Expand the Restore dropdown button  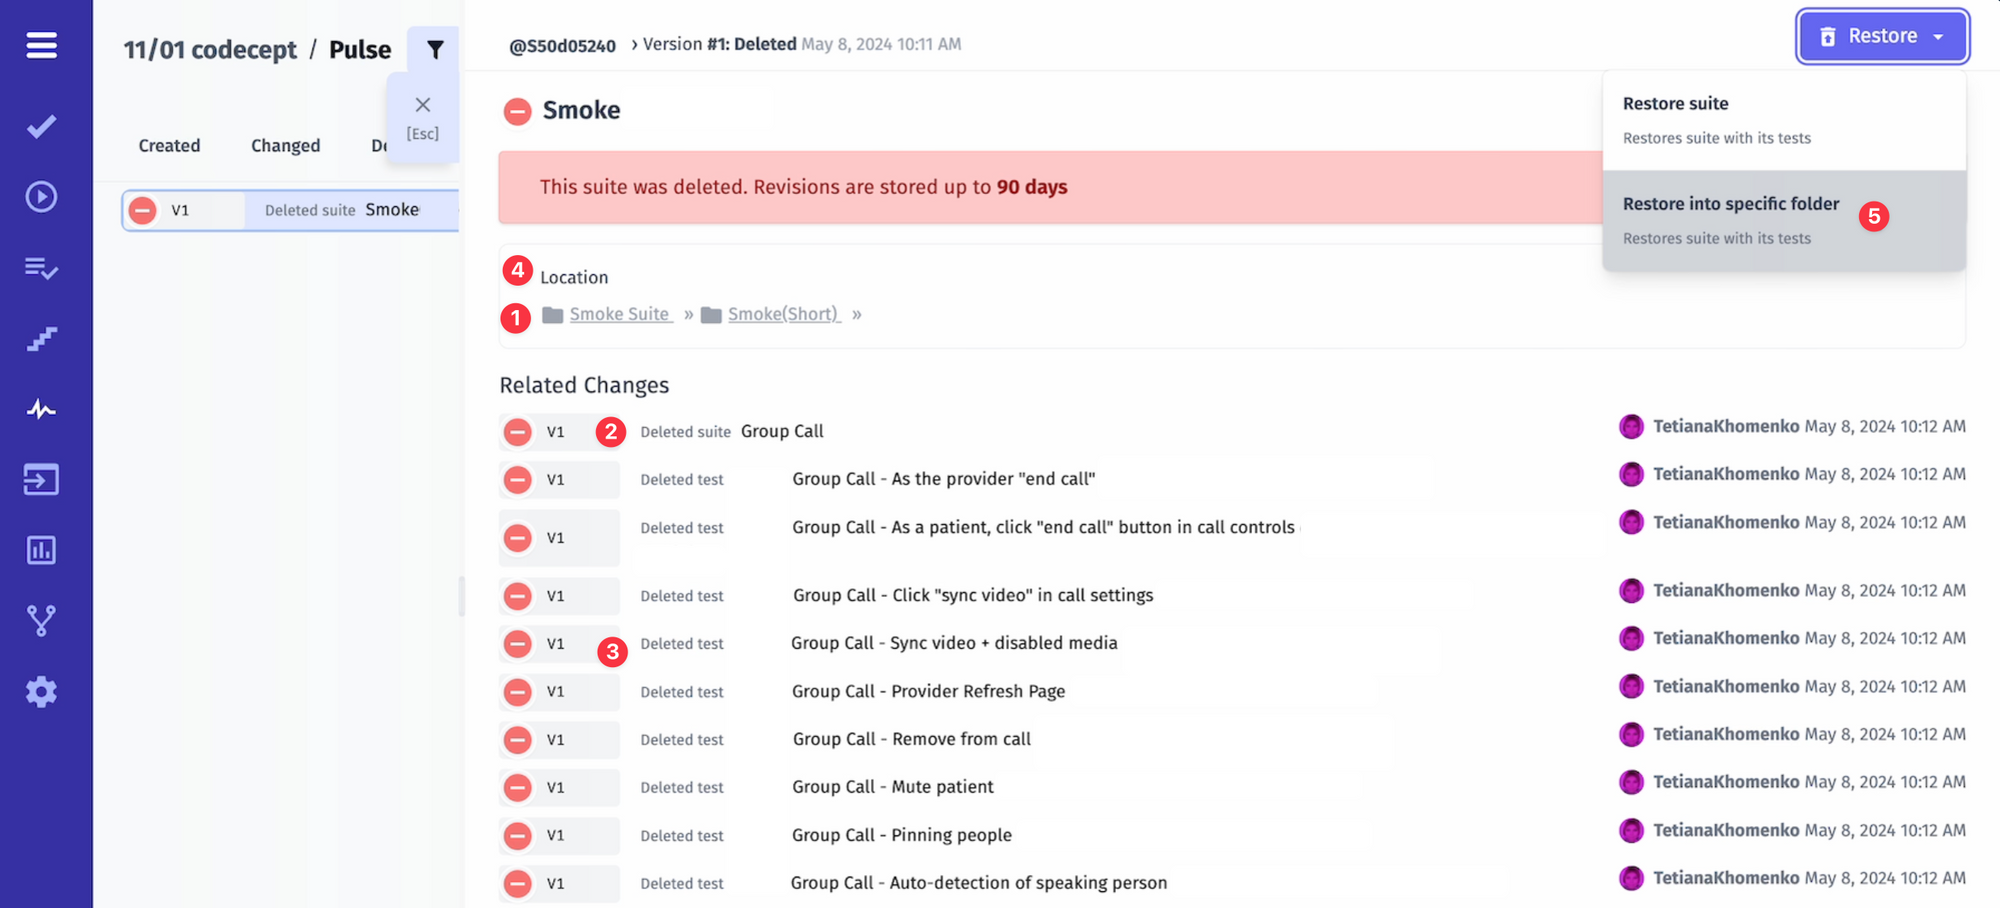(x=1883, y=36)
